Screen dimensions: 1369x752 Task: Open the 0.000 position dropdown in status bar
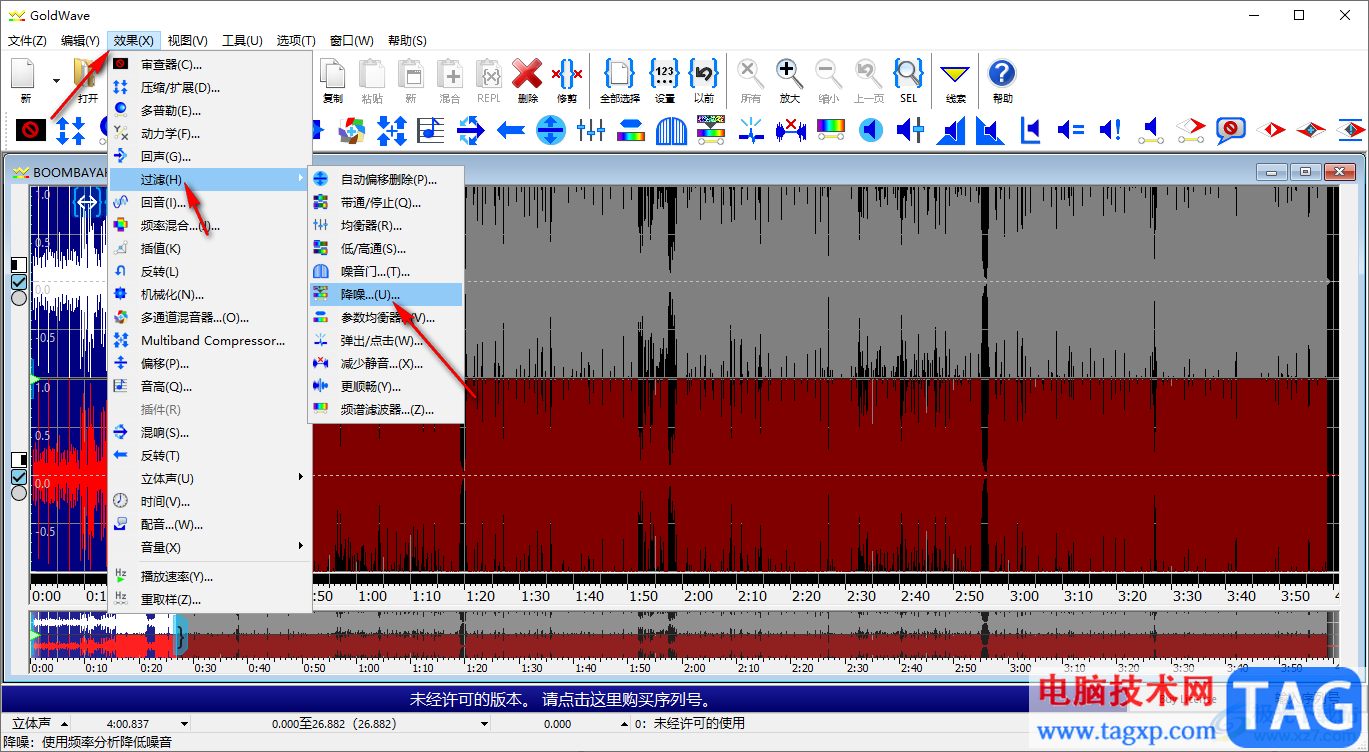[x=625, y=724]
